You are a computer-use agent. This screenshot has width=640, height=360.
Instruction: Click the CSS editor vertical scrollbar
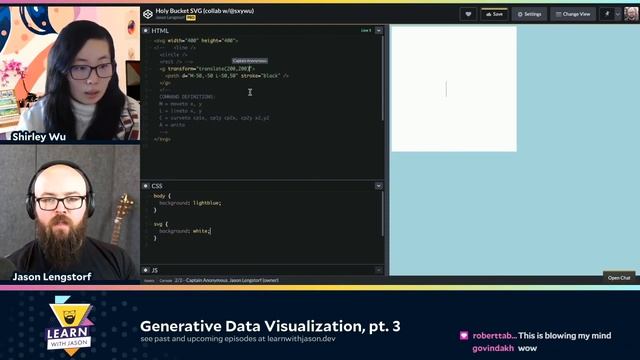pyautogui.click(x=382, y=213)
